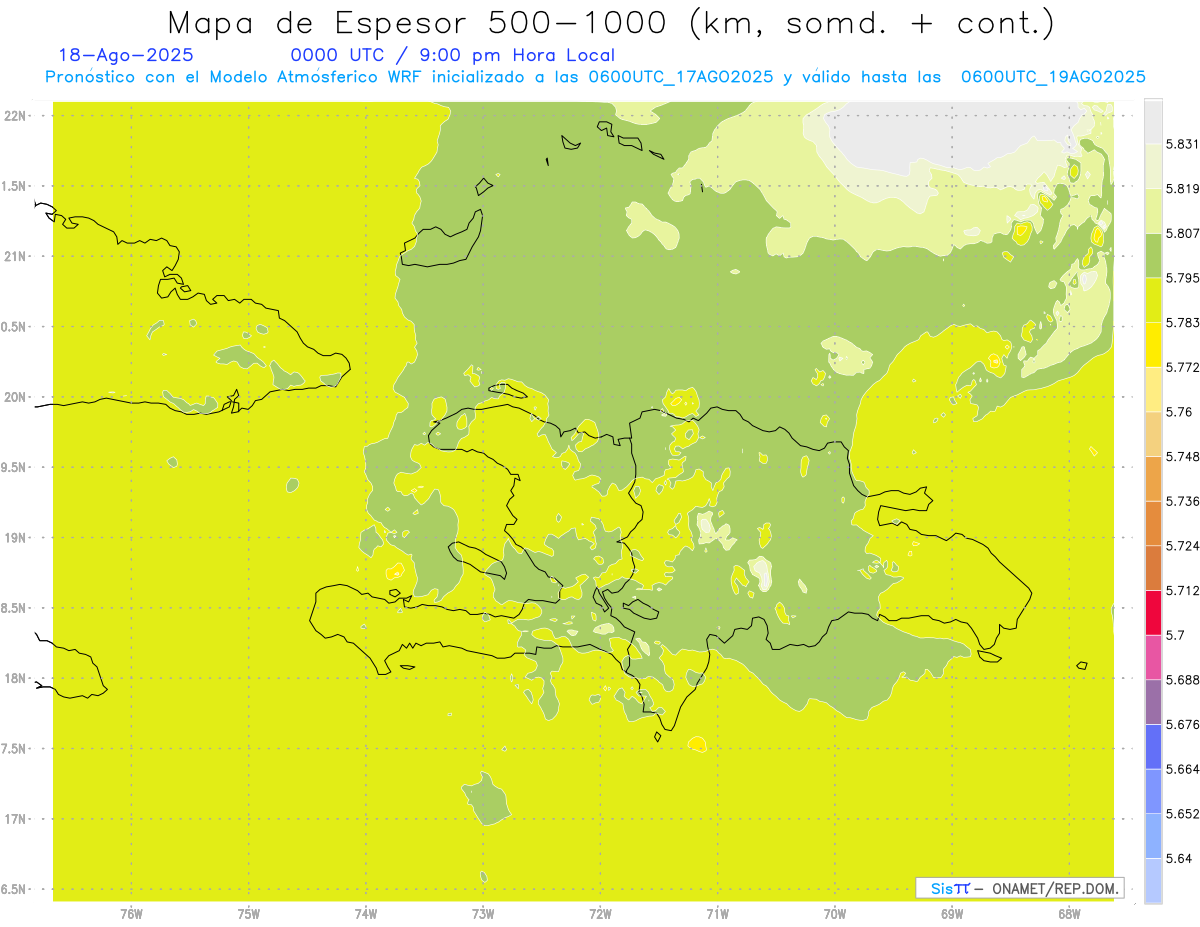Image resolution: width=1200 pixels, height=927 pixels.
Task: Select the 69W longitude label
Action: 952,914
